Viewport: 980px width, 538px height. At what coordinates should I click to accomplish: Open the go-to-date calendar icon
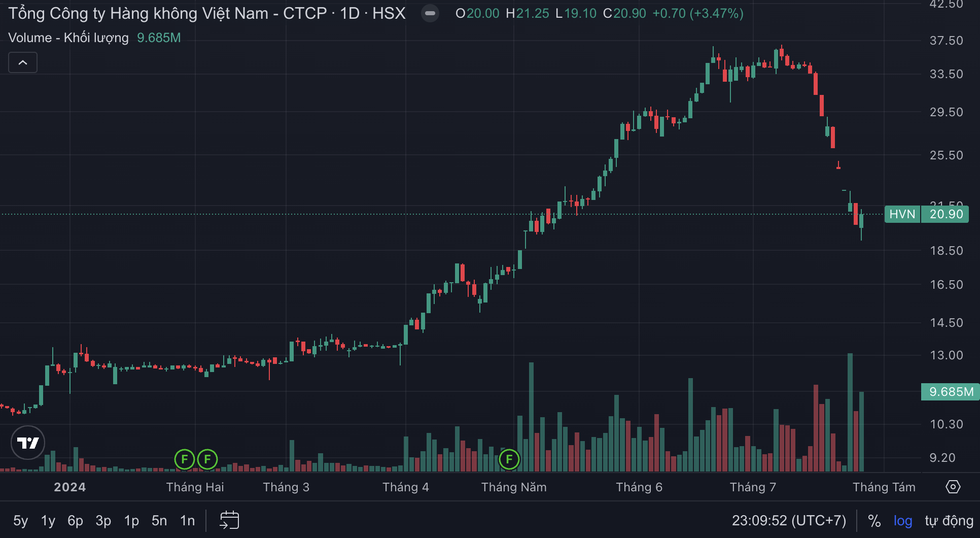tap(229, 520)
